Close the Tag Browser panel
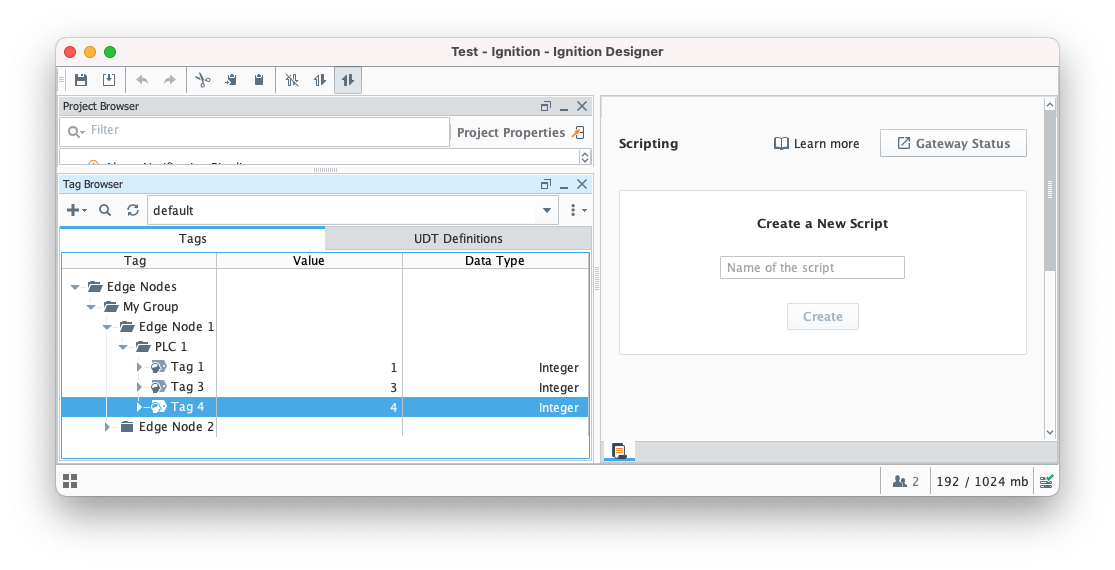 [x=582, y=184]
